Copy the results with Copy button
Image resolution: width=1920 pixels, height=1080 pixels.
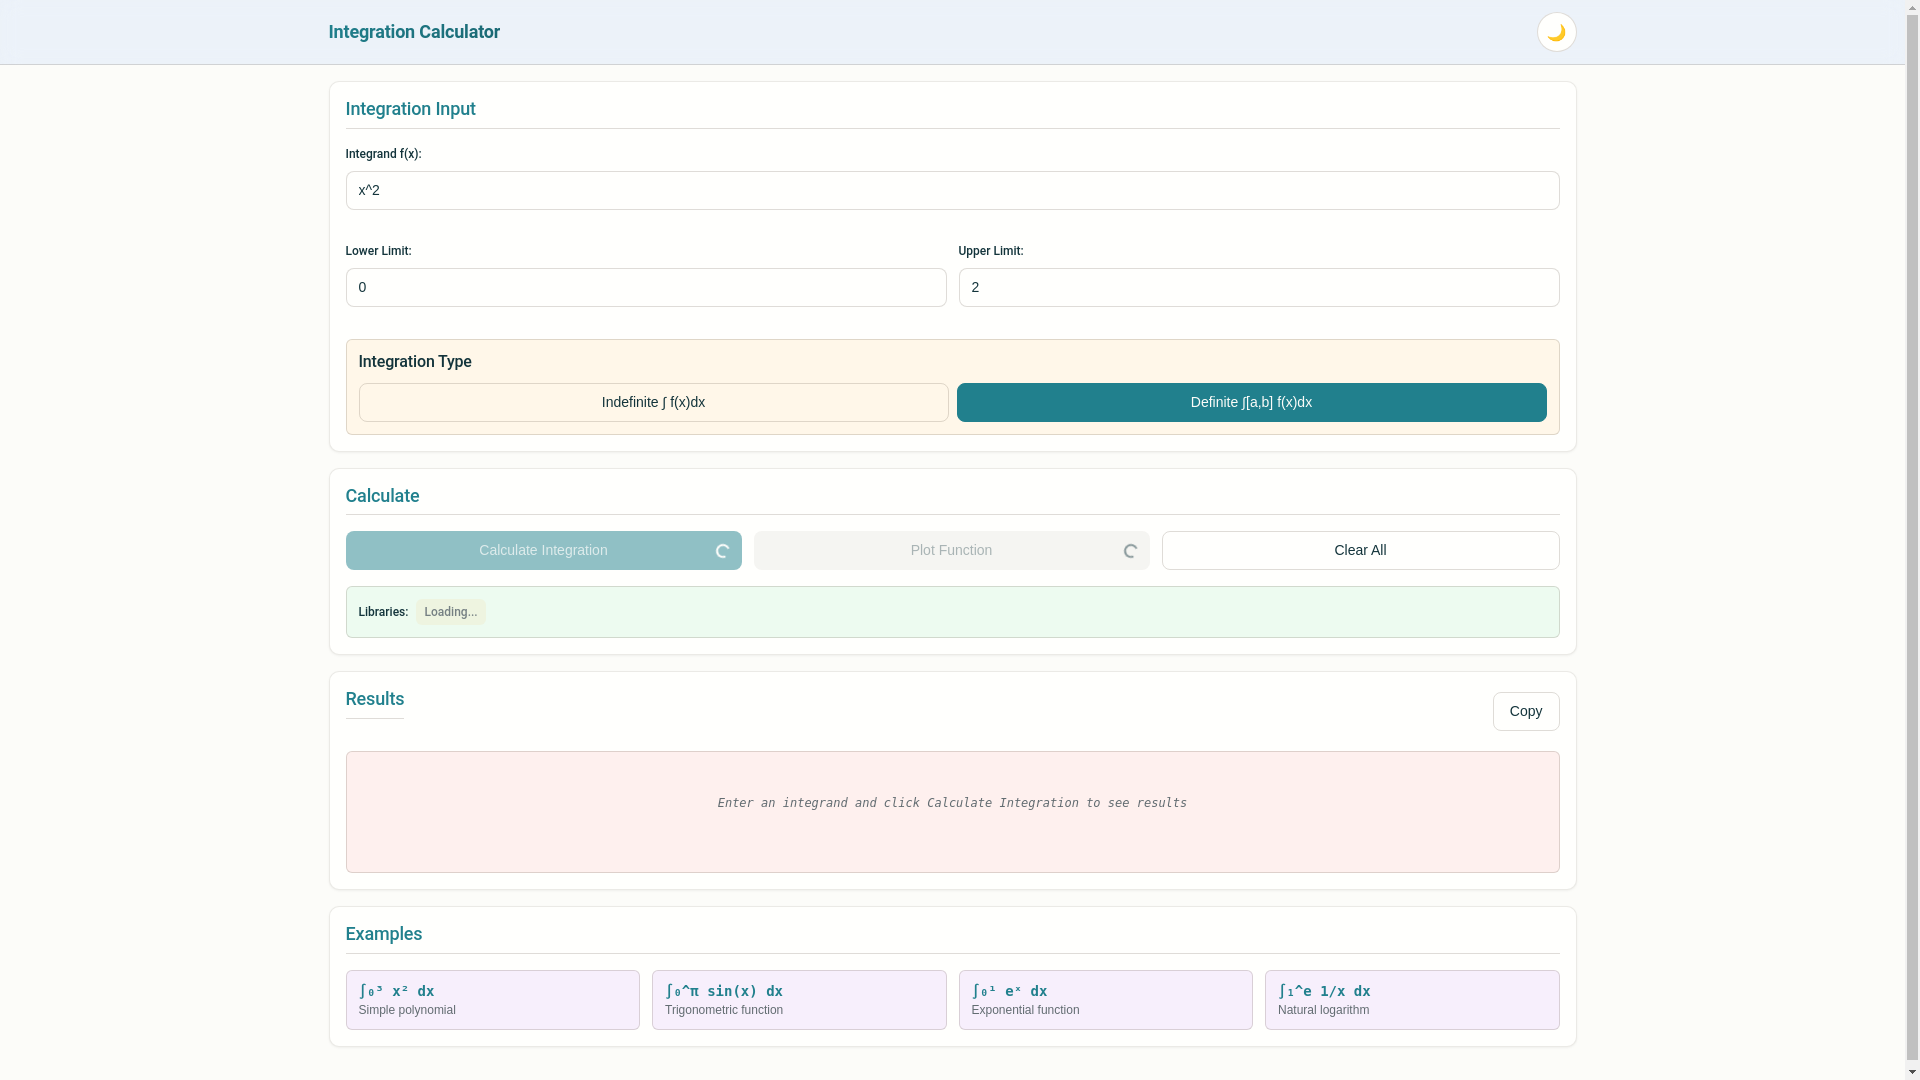1526,711
